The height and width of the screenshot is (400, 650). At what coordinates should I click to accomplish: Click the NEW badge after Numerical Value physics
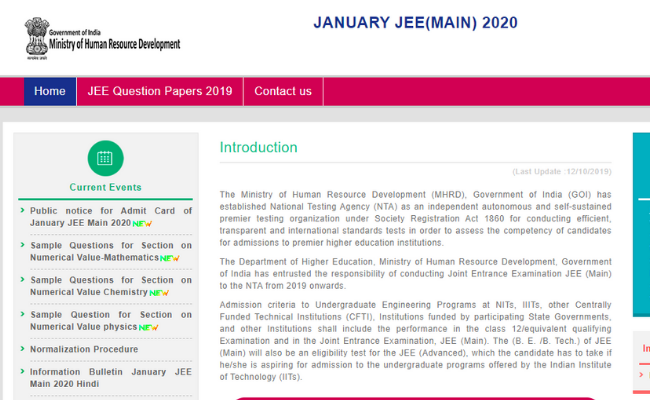(149, 328)
